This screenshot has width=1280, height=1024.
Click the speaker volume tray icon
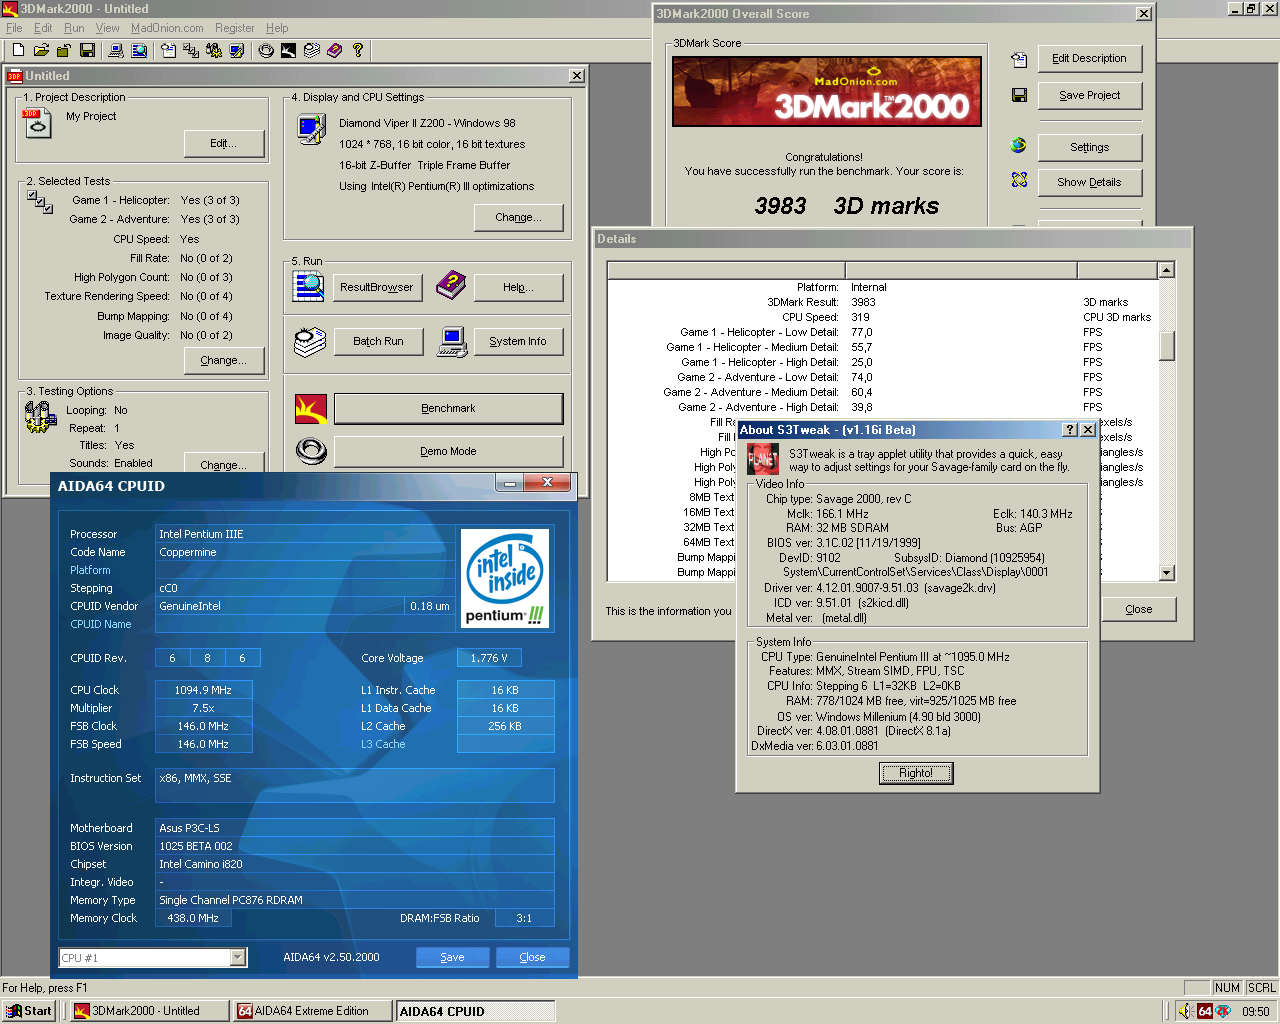(x=1186, y=1011)
